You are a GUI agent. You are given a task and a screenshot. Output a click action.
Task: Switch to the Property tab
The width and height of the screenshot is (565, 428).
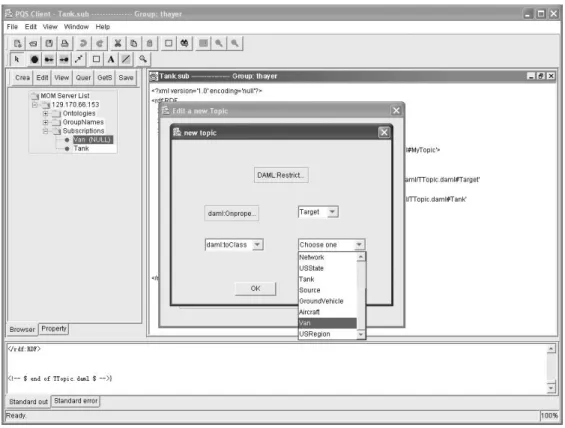coord(54,329)
